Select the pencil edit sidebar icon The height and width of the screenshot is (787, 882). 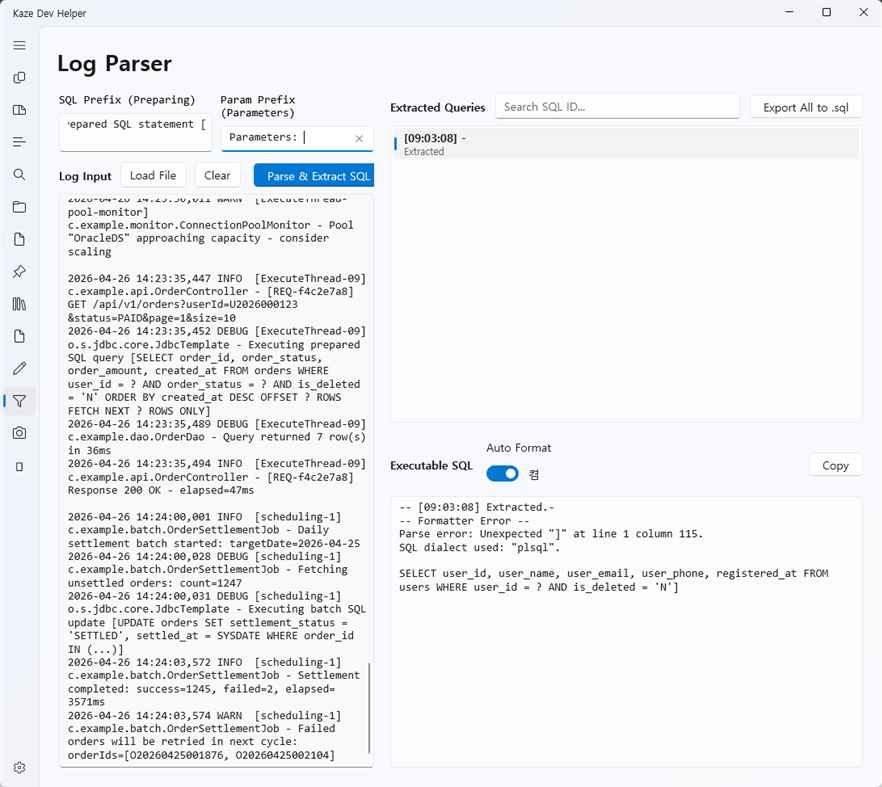click(20, 368)
